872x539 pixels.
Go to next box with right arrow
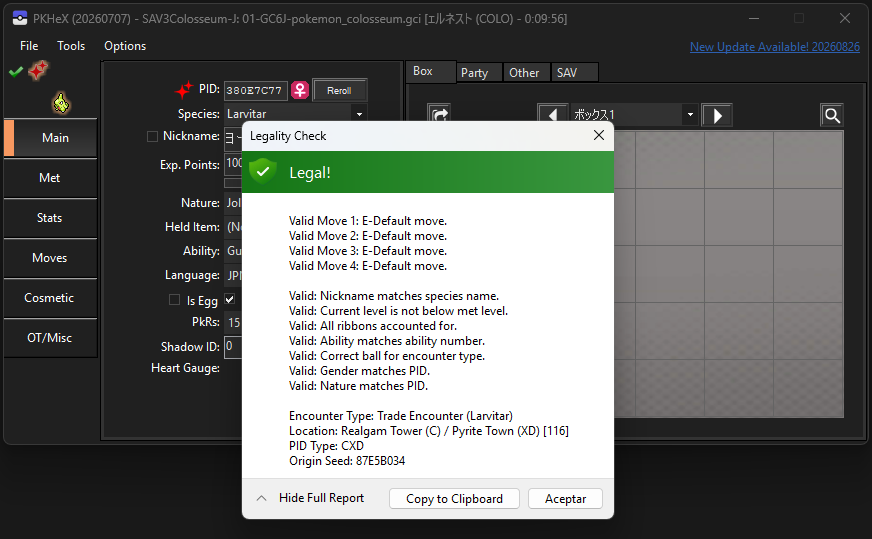pyautogui.click(x=716, y=115)
